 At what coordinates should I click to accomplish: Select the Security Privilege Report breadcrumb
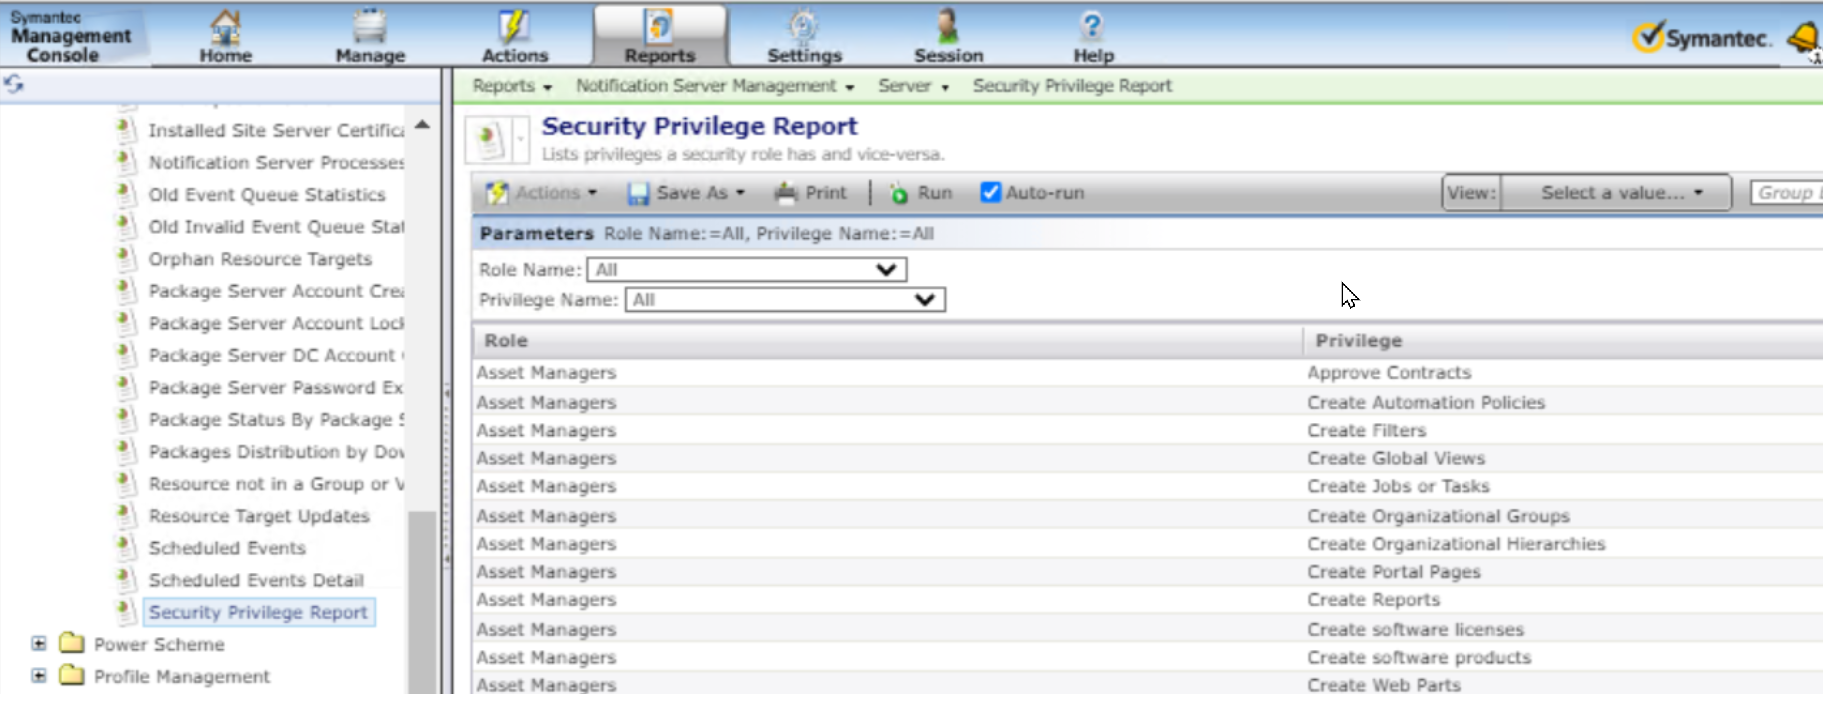1072,86
